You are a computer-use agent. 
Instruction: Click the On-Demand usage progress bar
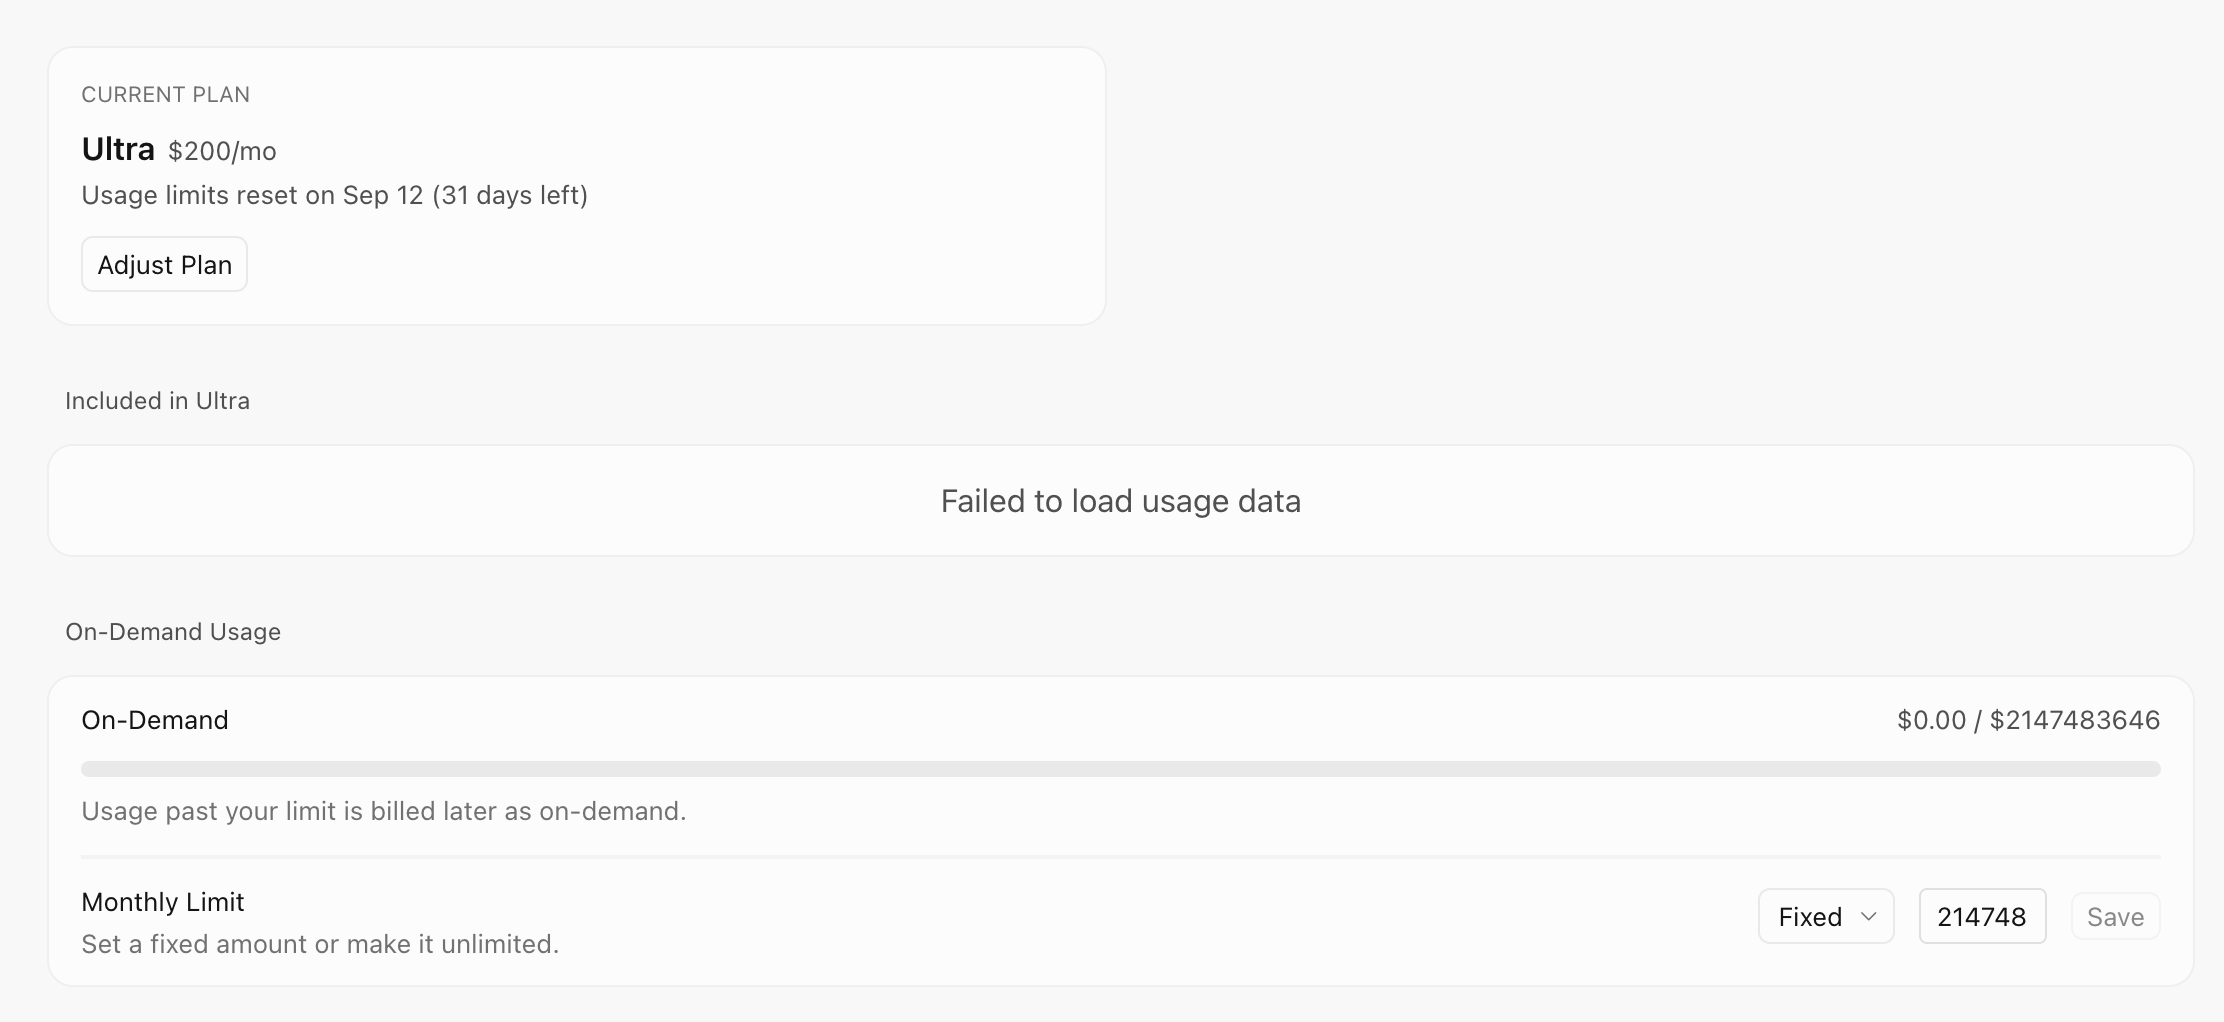click(x=1120, y=769)
